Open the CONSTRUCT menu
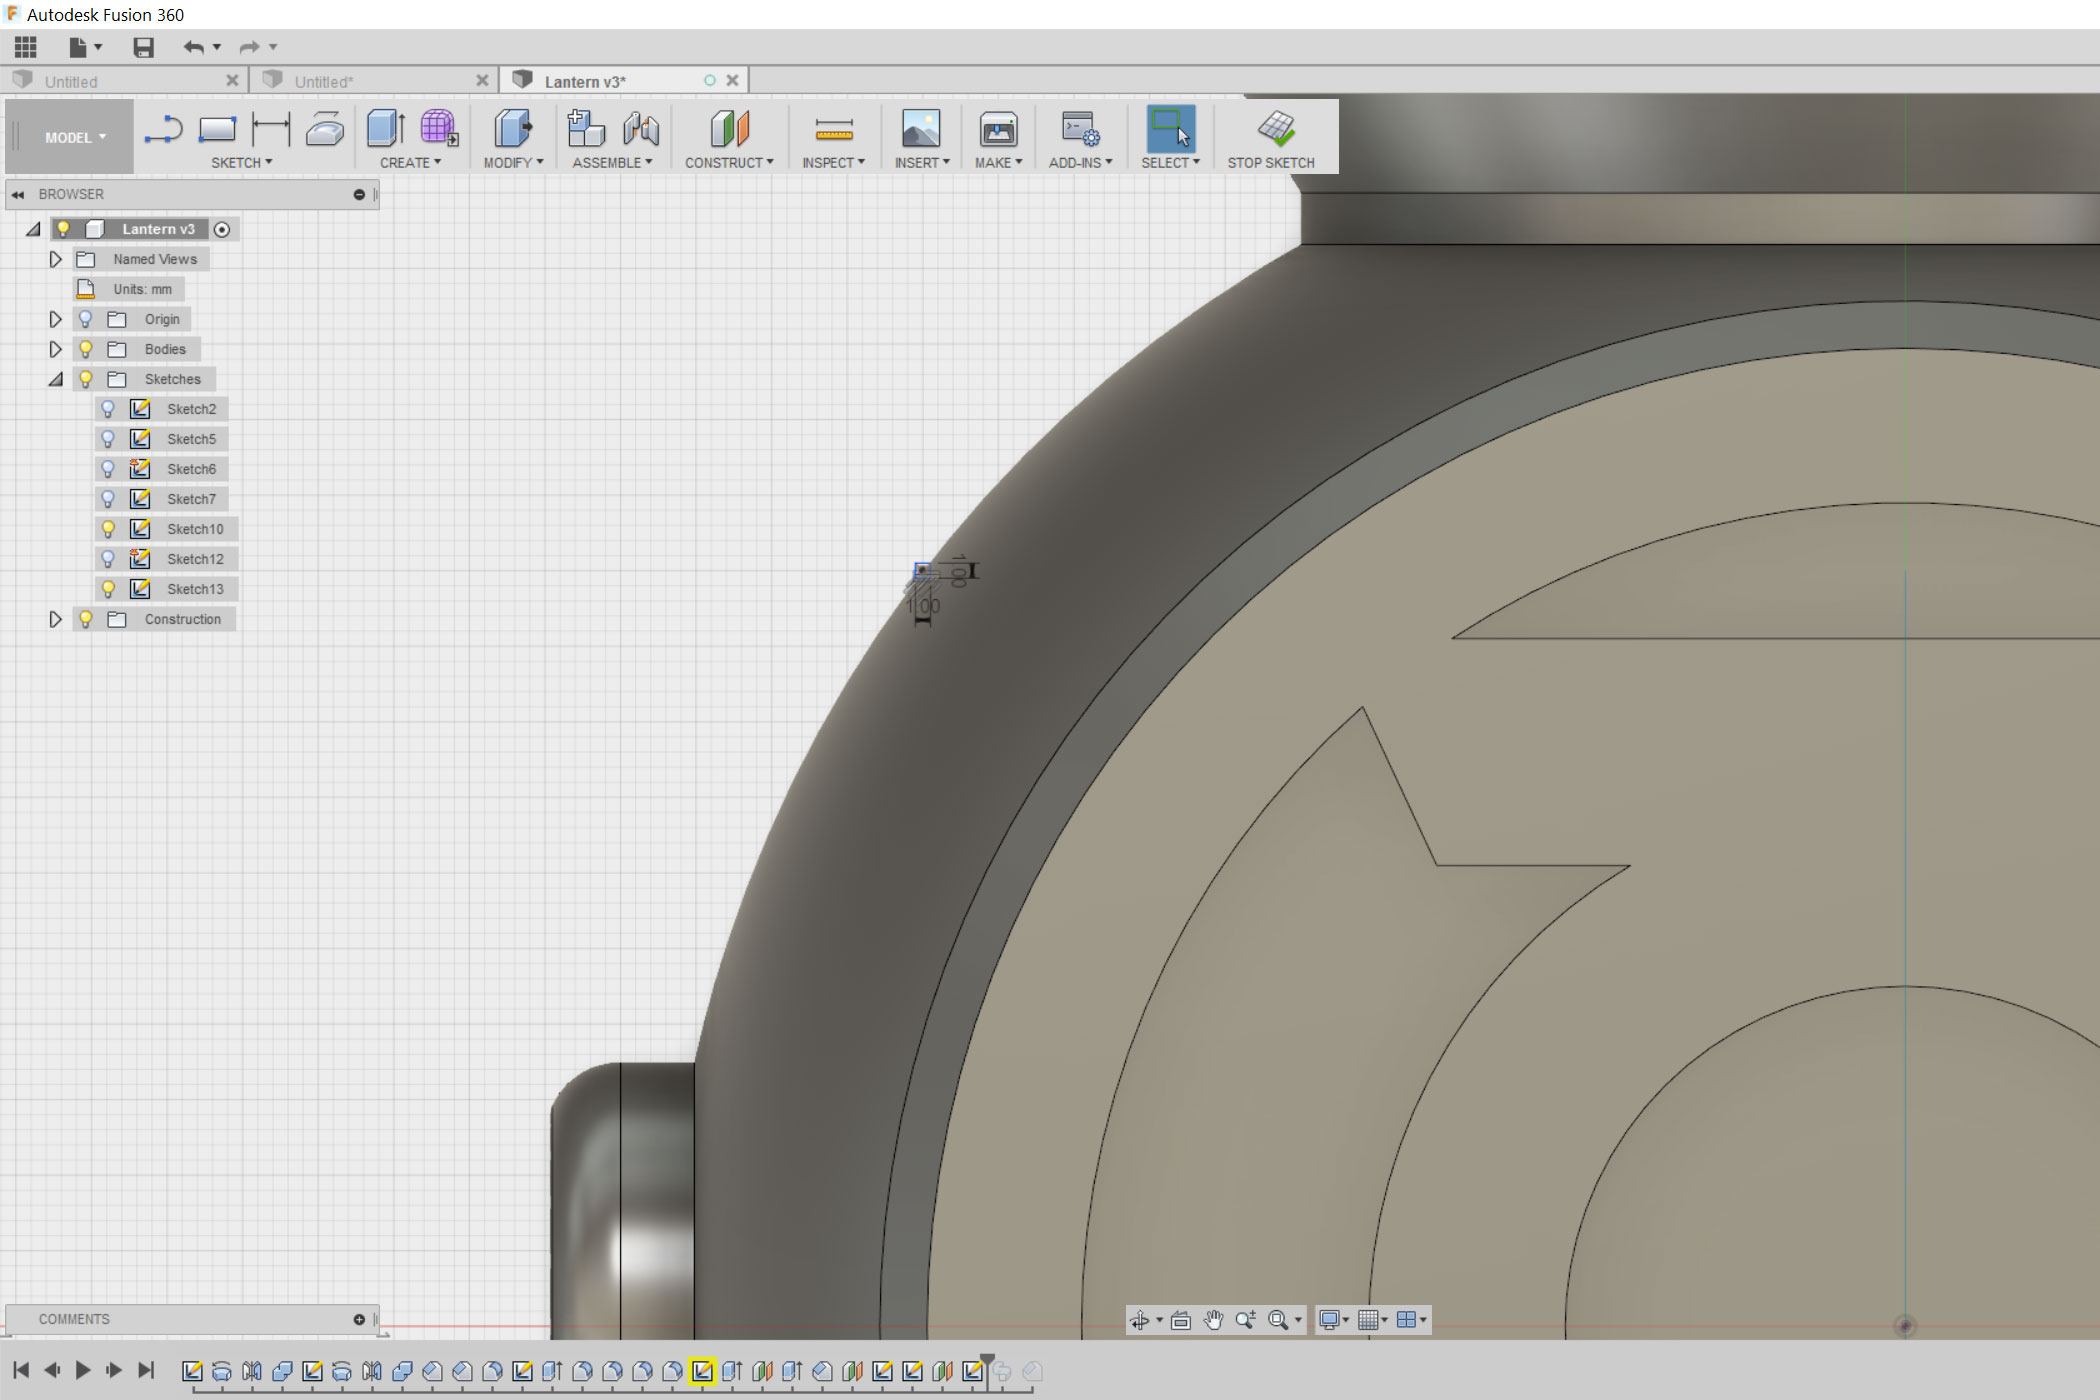 (729, 163)
